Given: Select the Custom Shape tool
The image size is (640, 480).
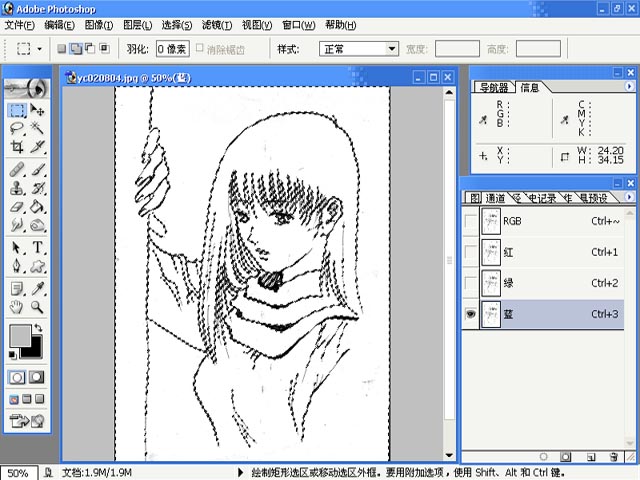Looking at the screenshot, I should tap(37, 266).
